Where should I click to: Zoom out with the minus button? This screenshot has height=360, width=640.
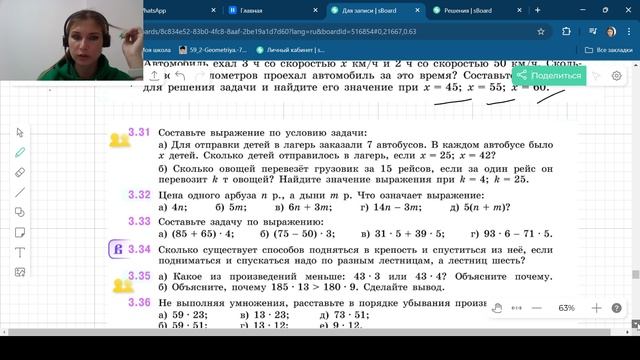click(537, 308)
